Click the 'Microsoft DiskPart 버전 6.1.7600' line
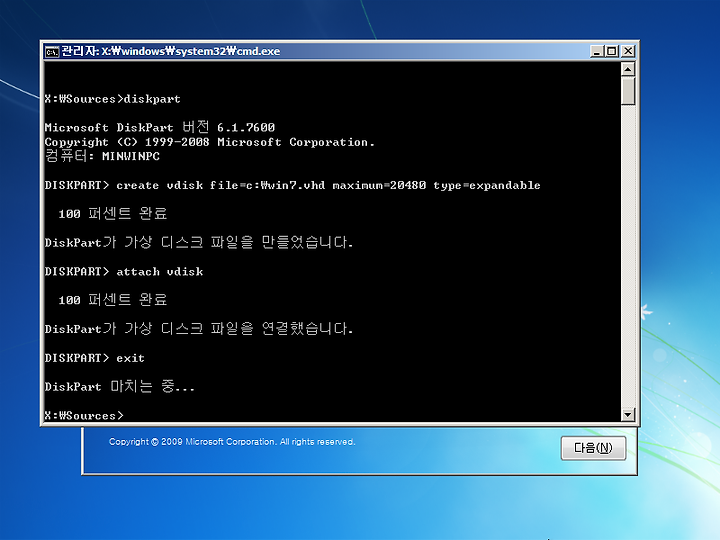720x540 pixels. coord(160,127)
